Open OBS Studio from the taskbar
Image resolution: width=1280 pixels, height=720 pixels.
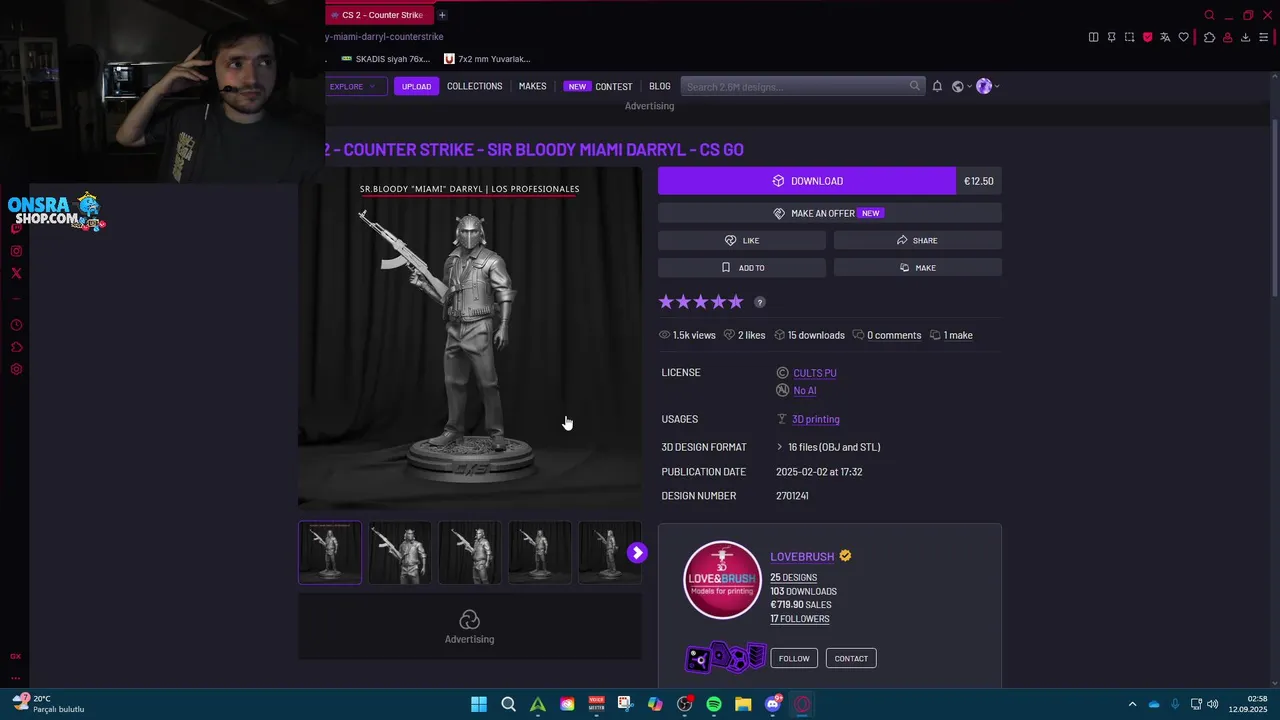pos(685,704)
